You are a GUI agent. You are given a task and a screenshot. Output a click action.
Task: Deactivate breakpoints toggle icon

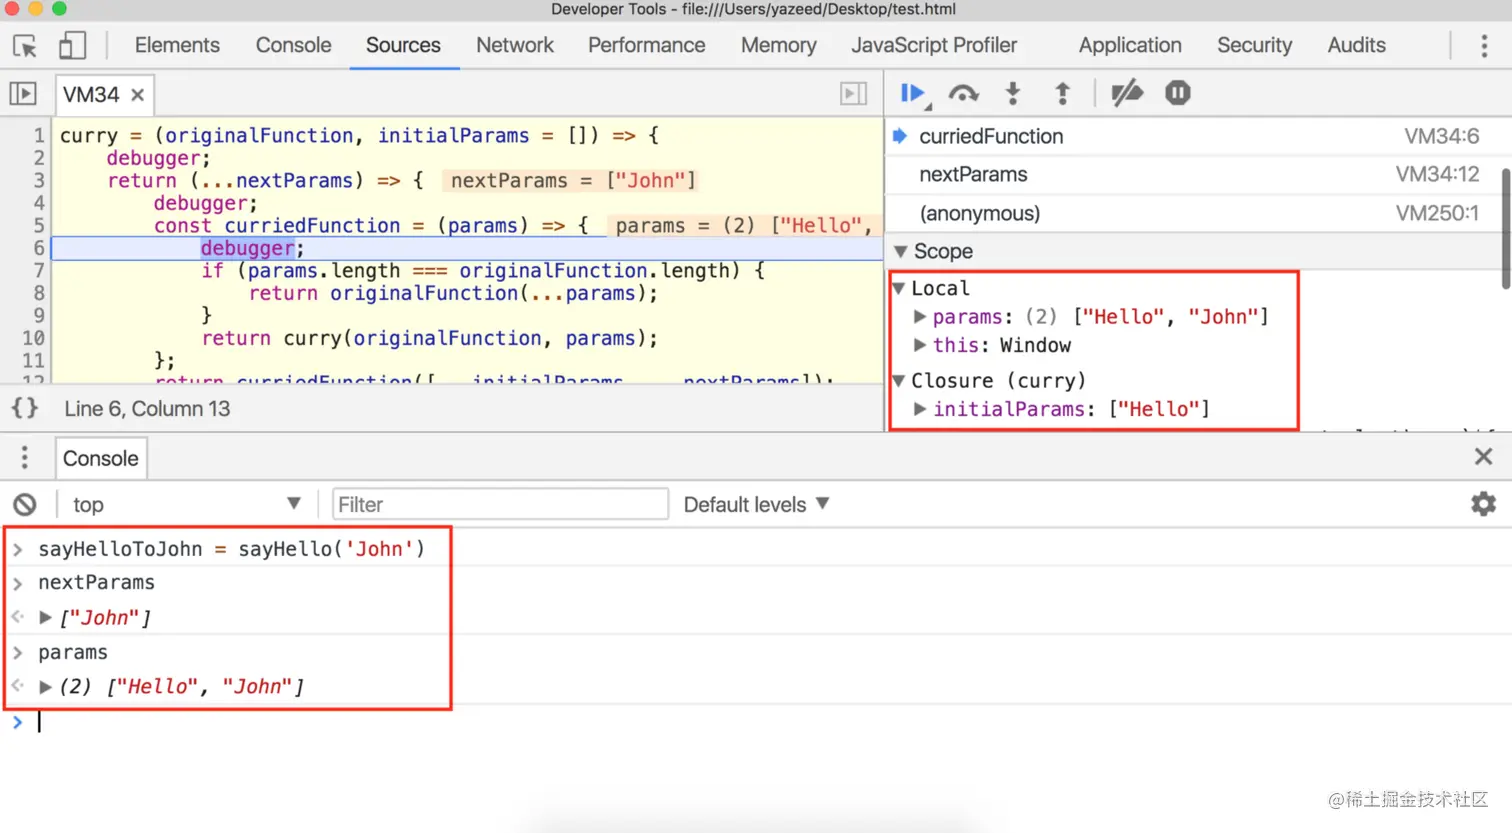(1127, 93)
